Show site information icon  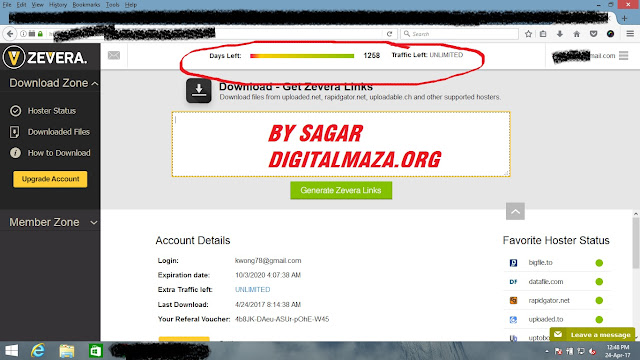click(23, 34)
